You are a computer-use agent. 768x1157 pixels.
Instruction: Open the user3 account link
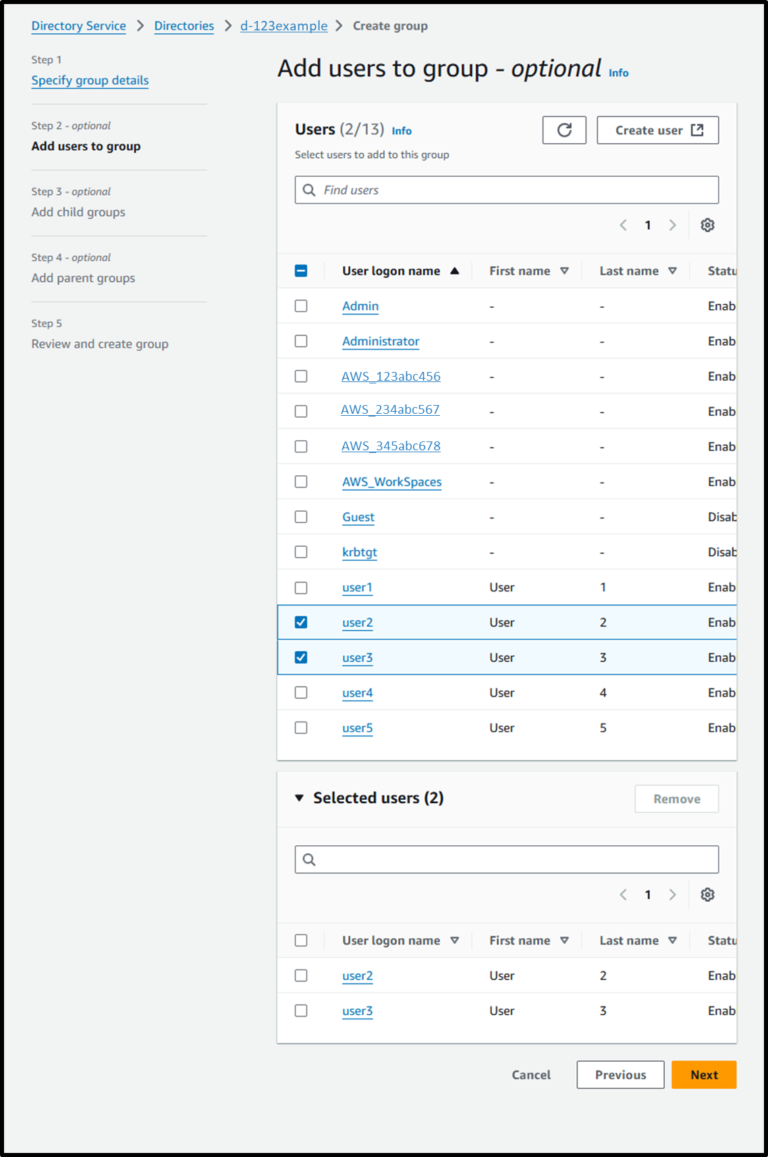pos(357,657)
